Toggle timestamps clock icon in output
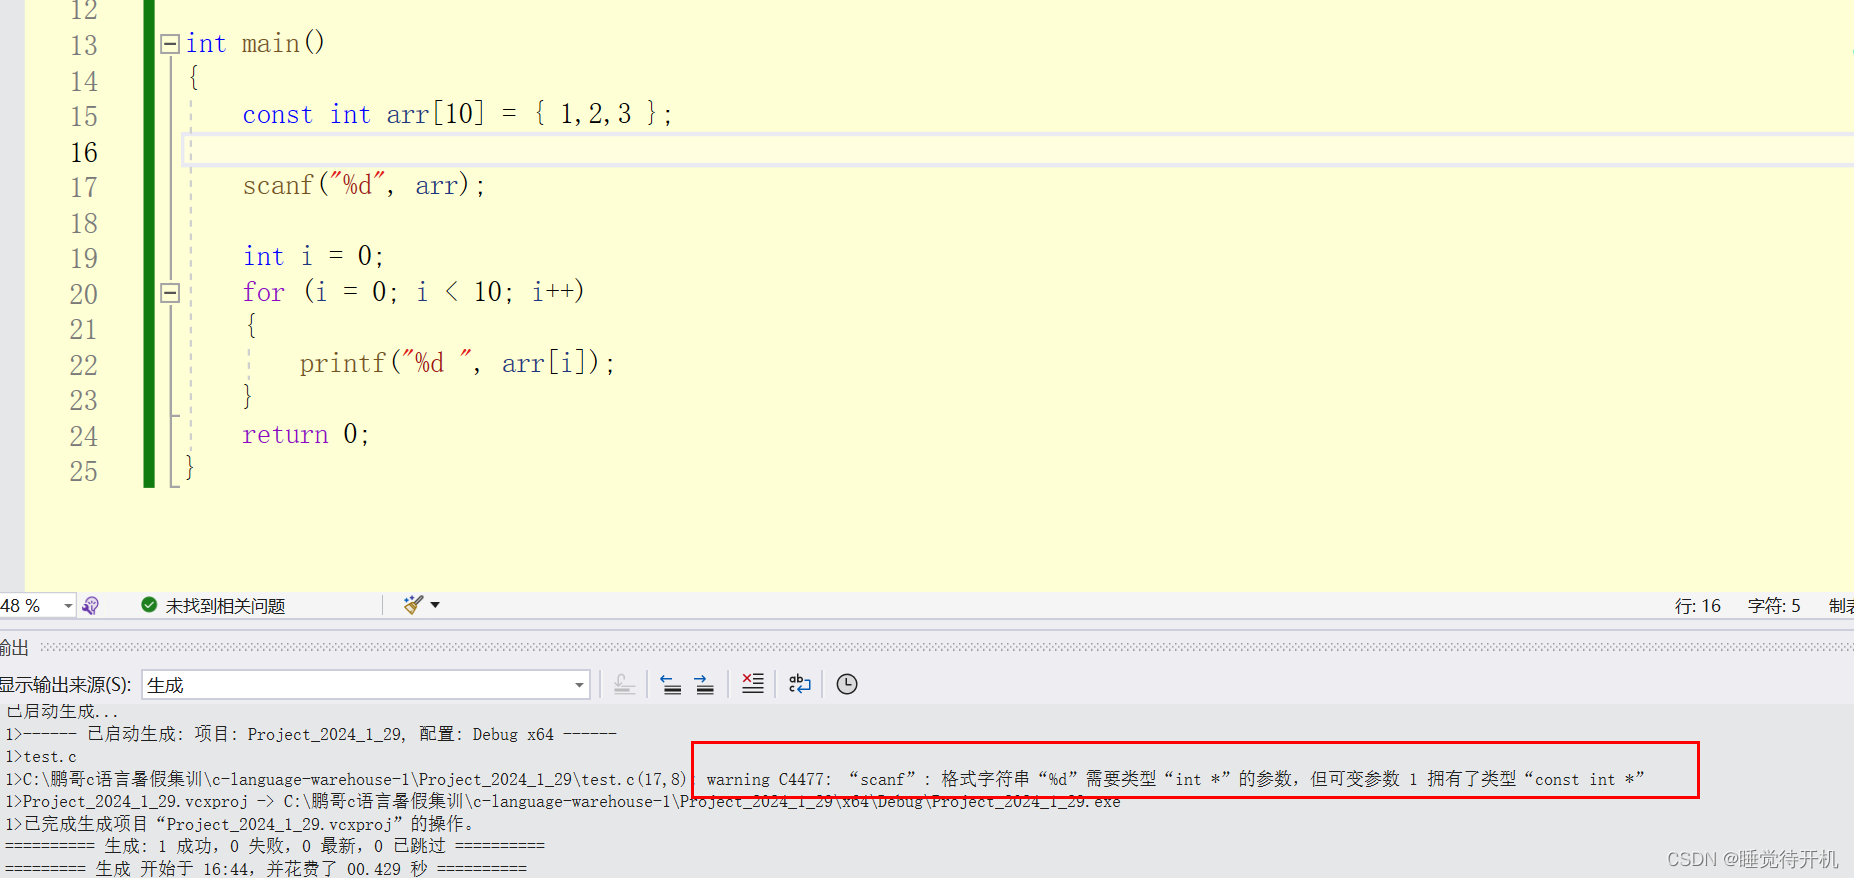 pyautogui.click(x=847, y=685)
